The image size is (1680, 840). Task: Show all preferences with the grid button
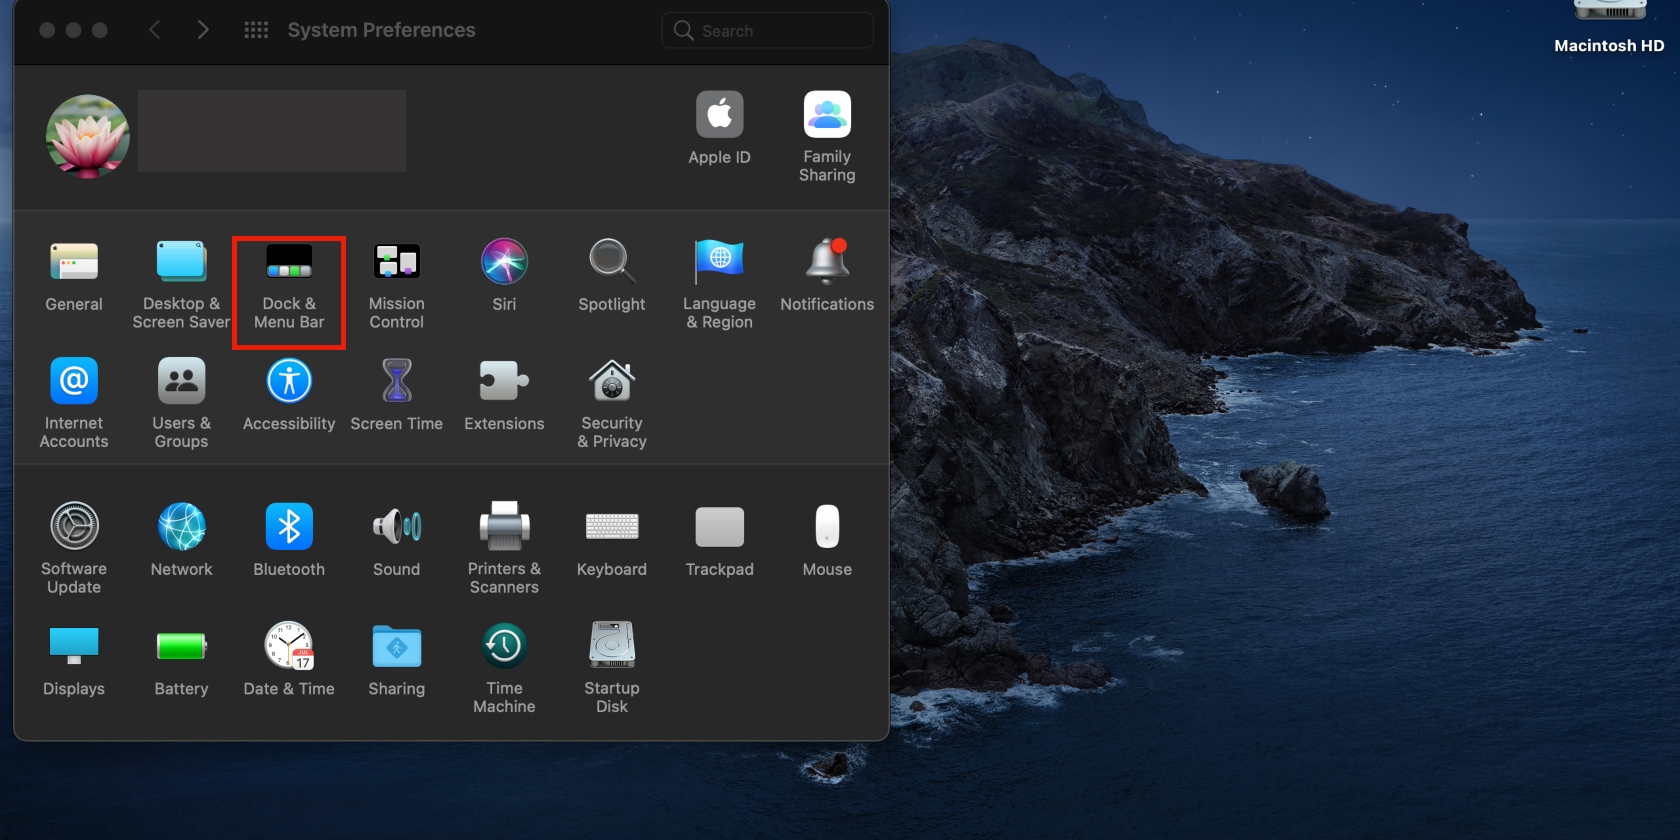pyautogui.click(x=256, y=30)
